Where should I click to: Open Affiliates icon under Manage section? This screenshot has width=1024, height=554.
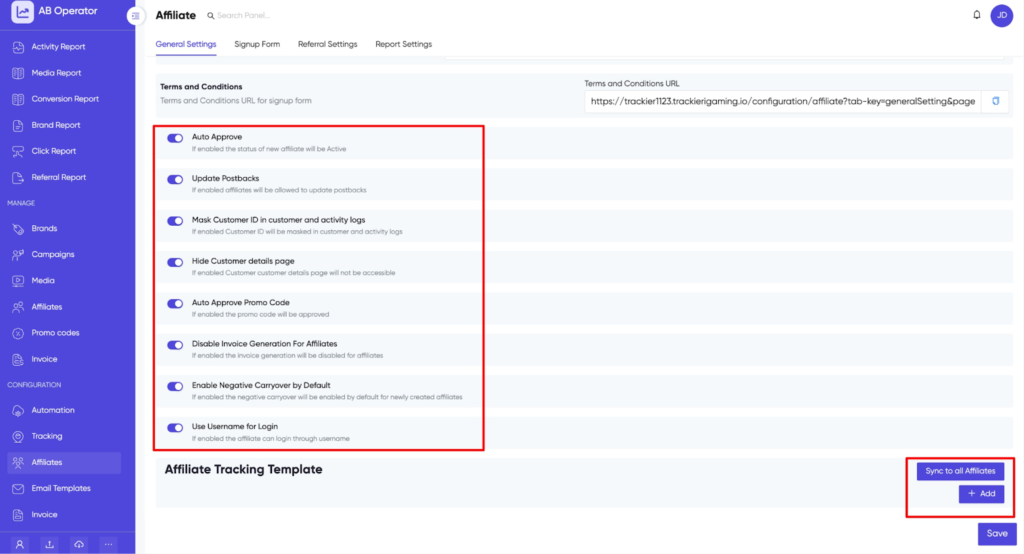point(18,307)
